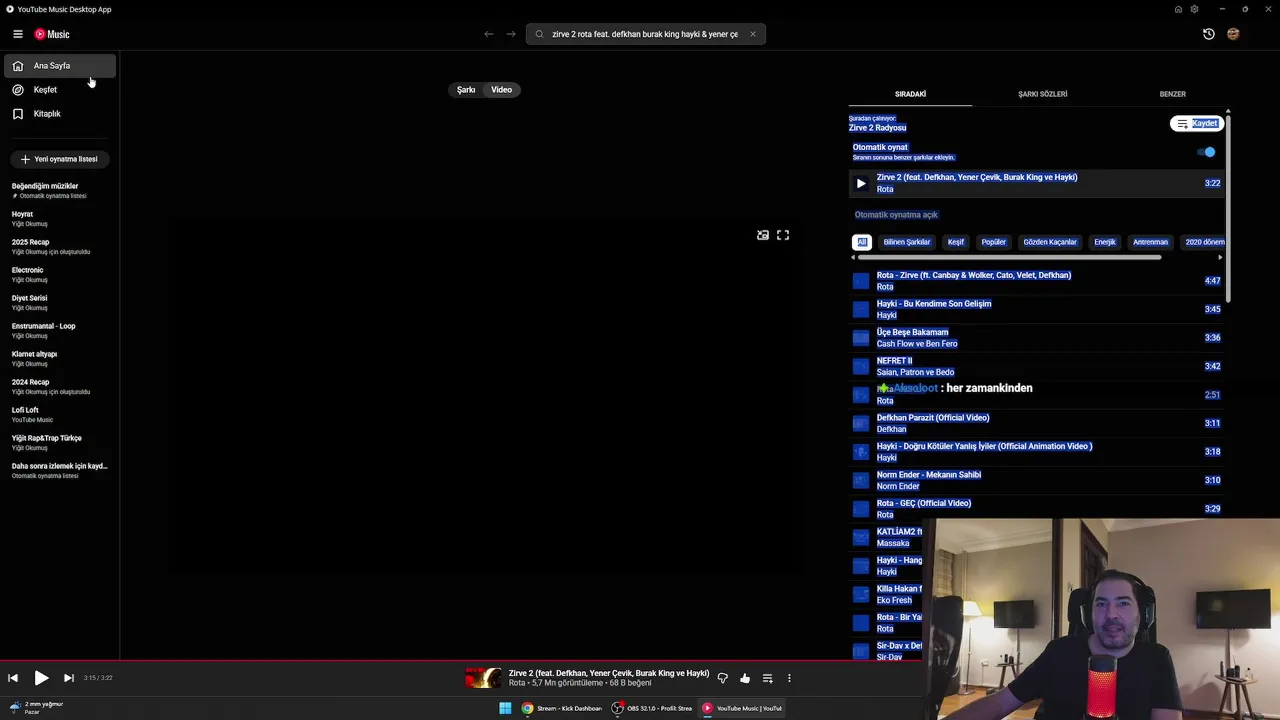
Task: Select the Enerjik filter chip
Action: 1105,242
